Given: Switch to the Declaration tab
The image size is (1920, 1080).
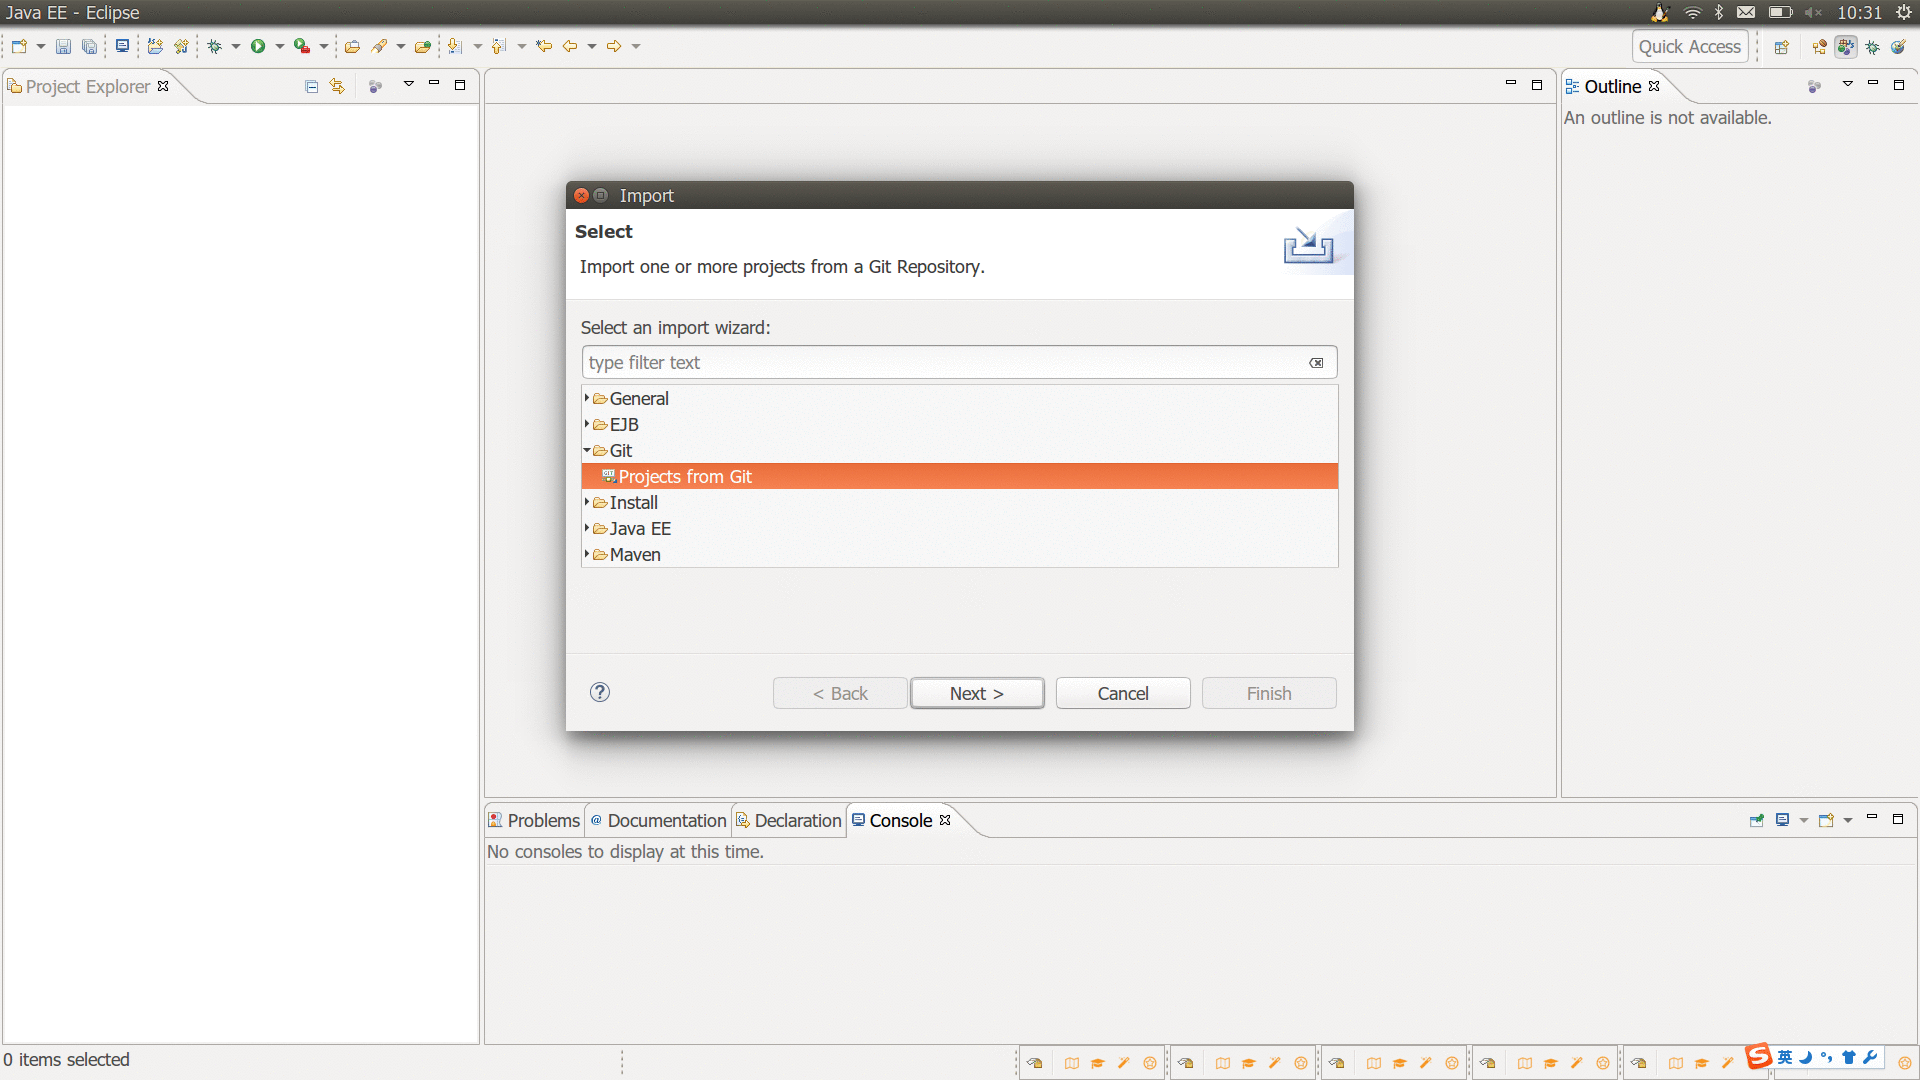Looking at the screenshot, I should click(789, 820).
